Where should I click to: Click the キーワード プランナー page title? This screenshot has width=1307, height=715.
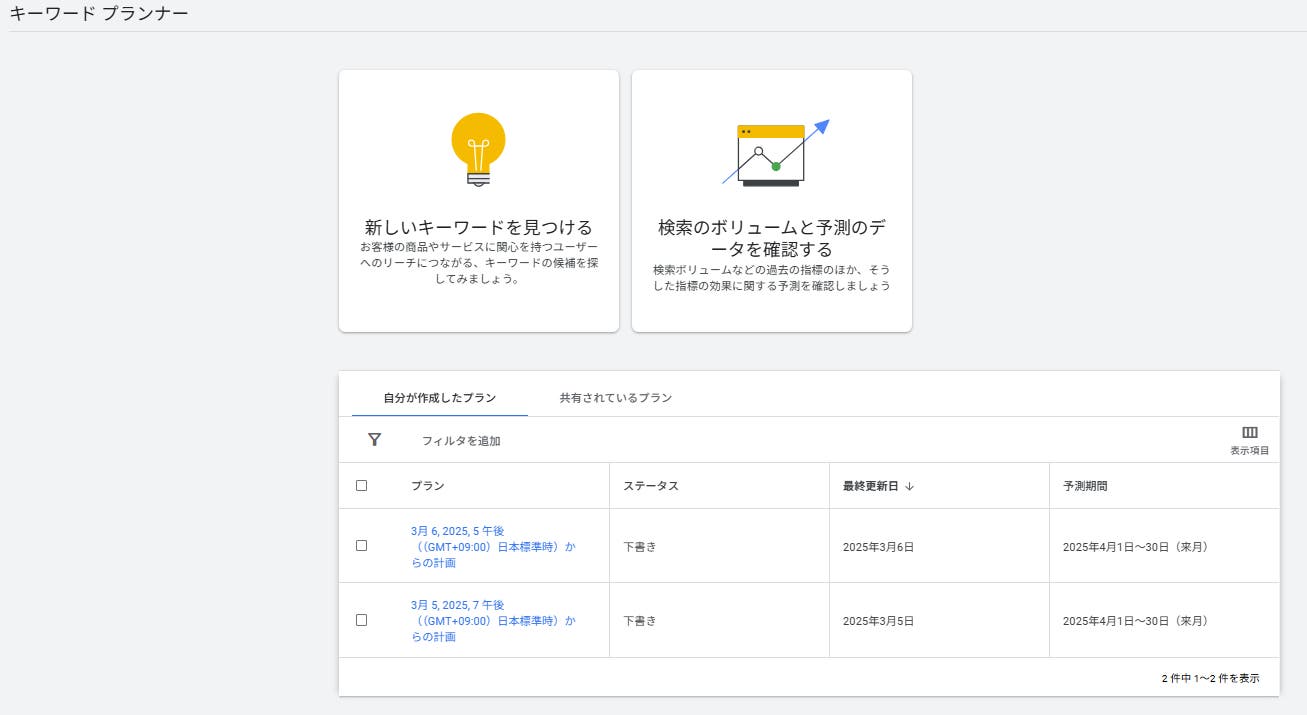pos(99,14)
